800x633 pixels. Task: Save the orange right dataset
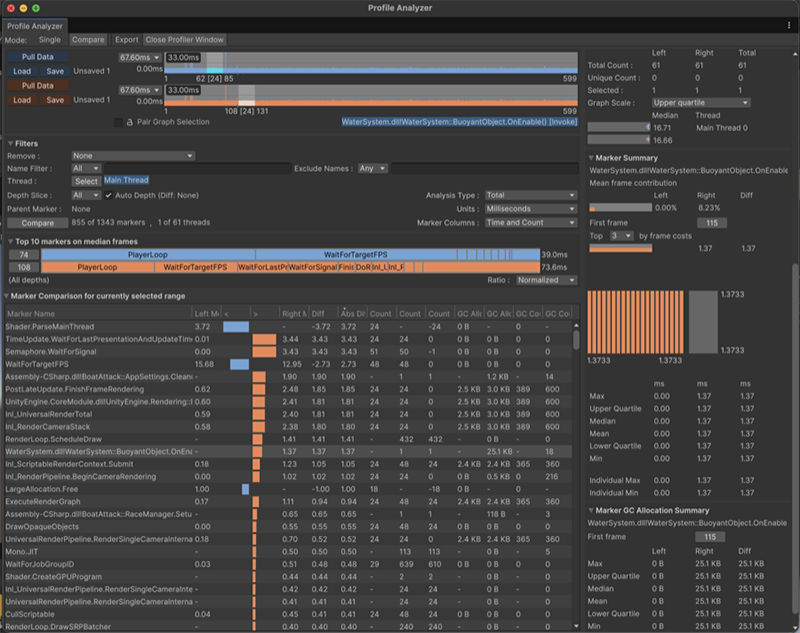(x=55, y=100)
